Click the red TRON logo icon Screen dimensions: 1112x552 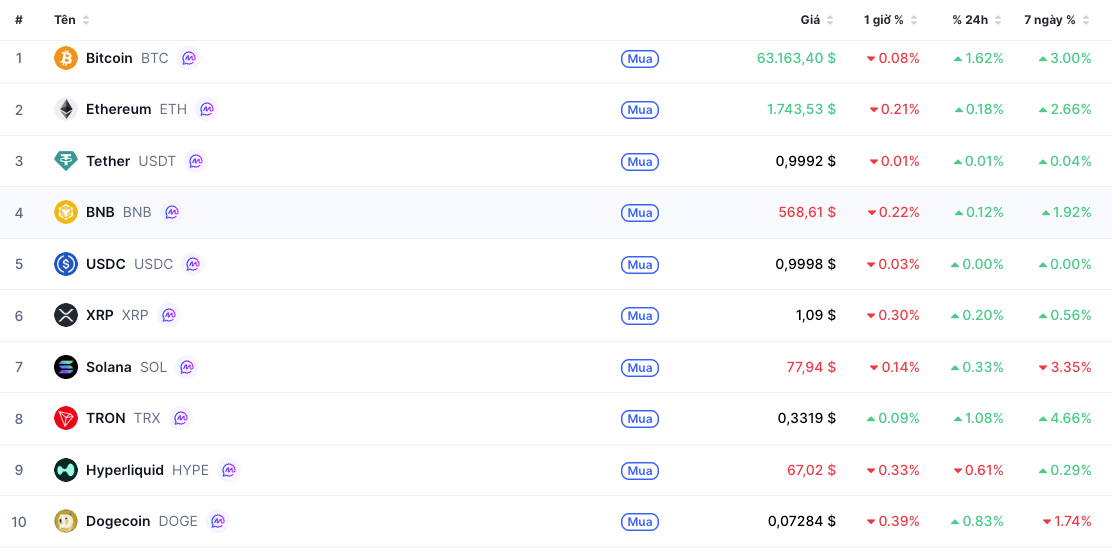point(66,419)
